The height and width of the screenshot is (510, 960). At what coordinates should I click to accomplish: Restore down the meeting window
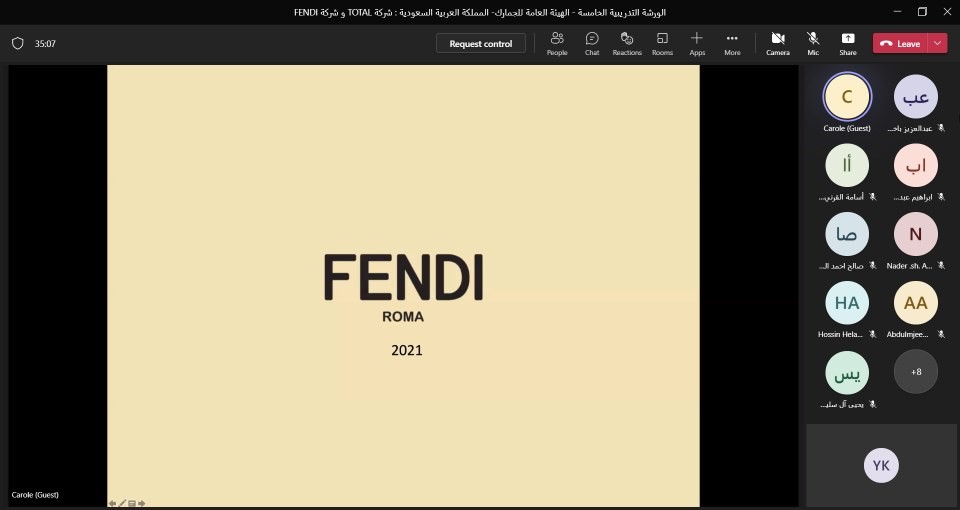click(x=923, y=12)
